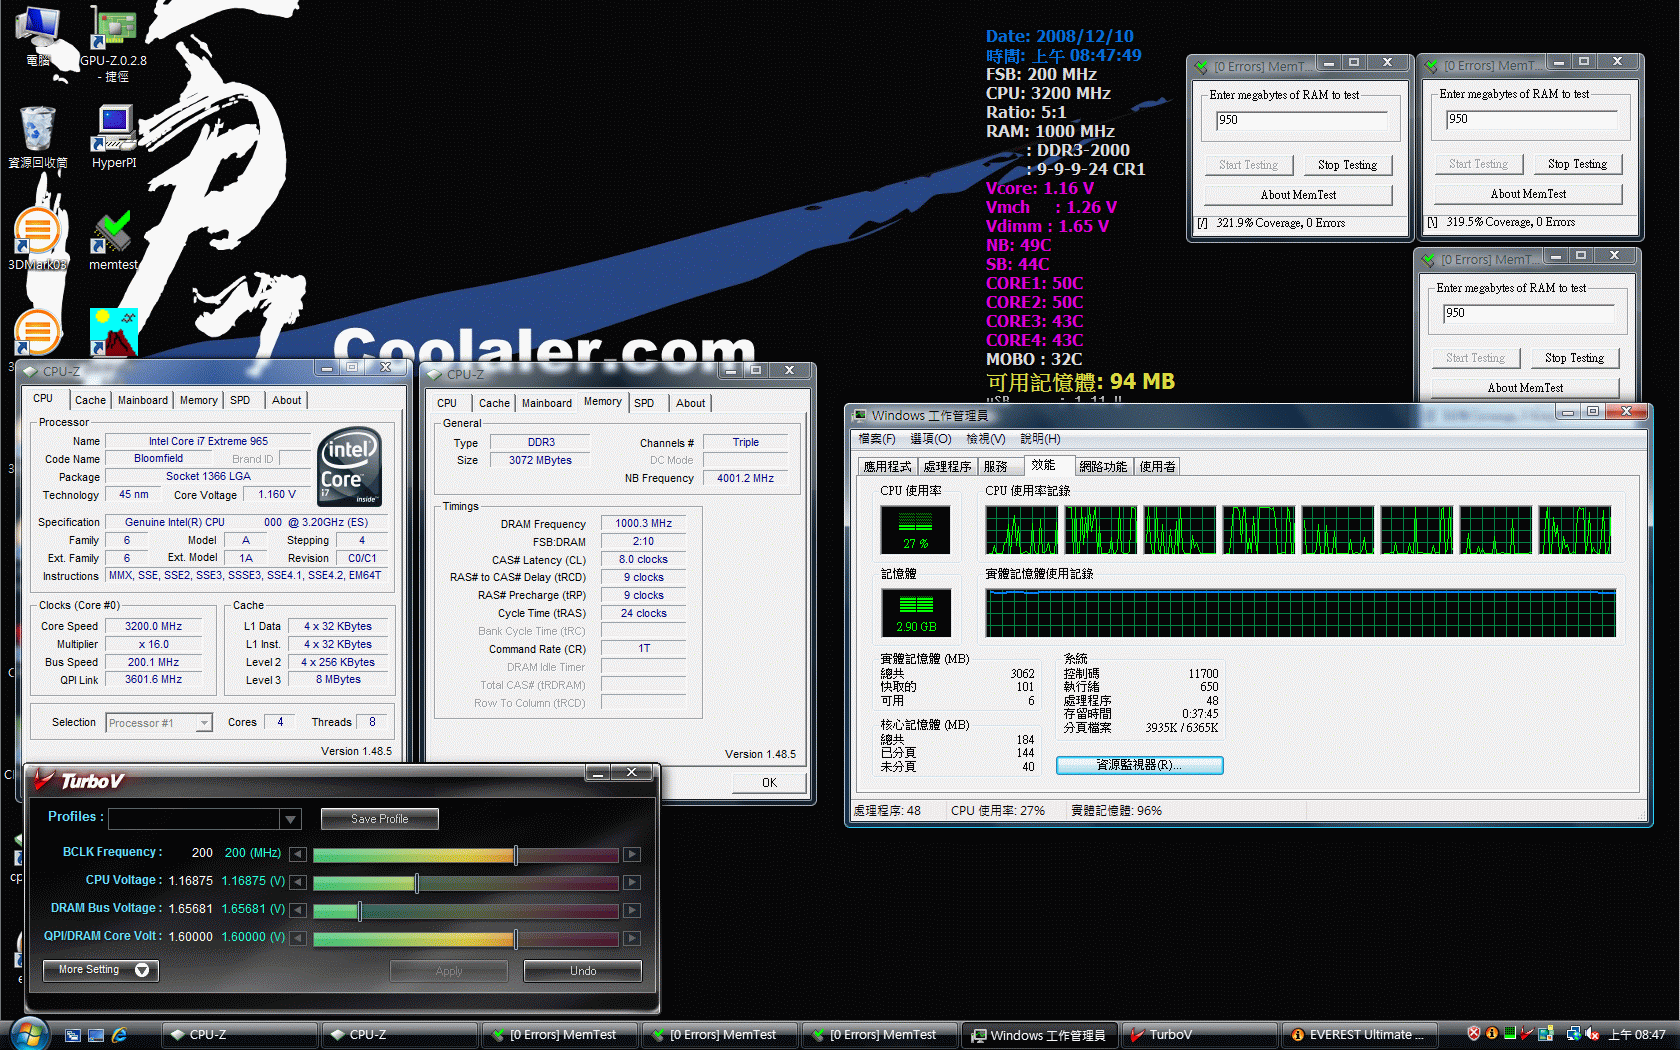Open the 說明(H) menu in Task Manager
Screen dimensions: 1680x1050
click(1040, 439)
